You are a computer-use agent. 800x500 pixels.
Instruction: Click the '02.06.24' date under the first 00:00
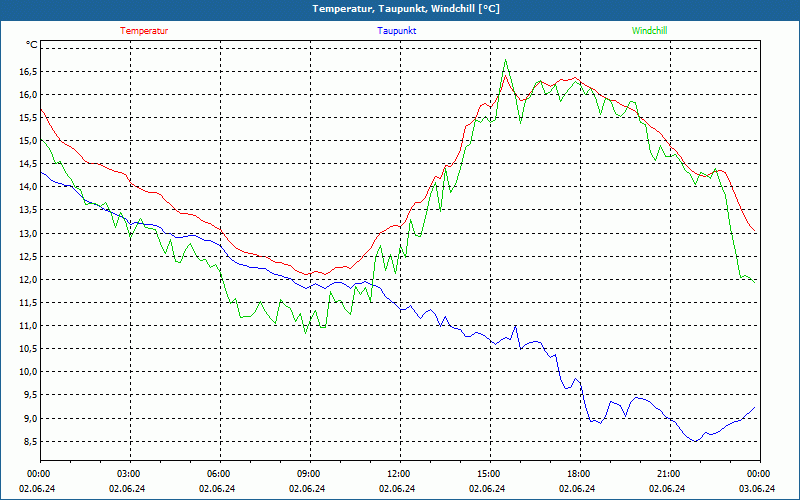(x=37, y=489)
